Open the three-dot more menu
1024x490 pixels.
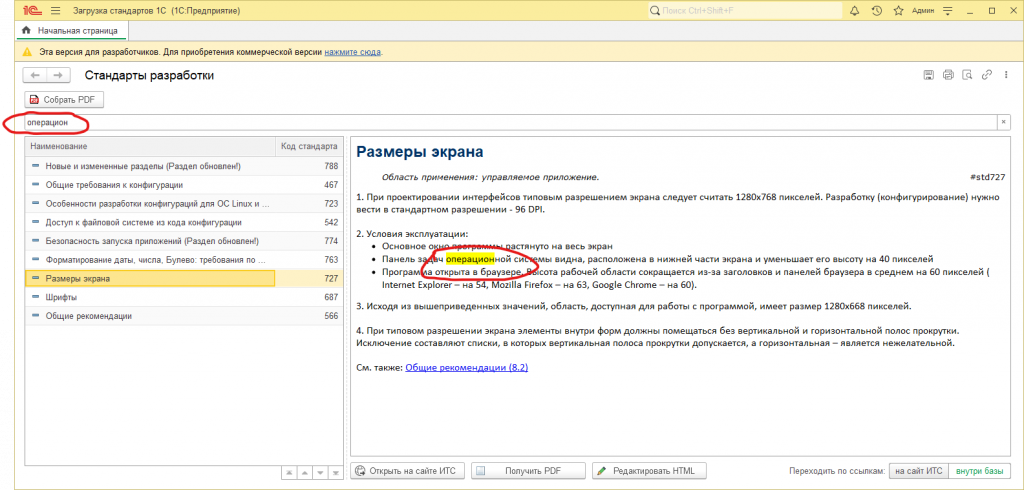[x=1006, y=74]
